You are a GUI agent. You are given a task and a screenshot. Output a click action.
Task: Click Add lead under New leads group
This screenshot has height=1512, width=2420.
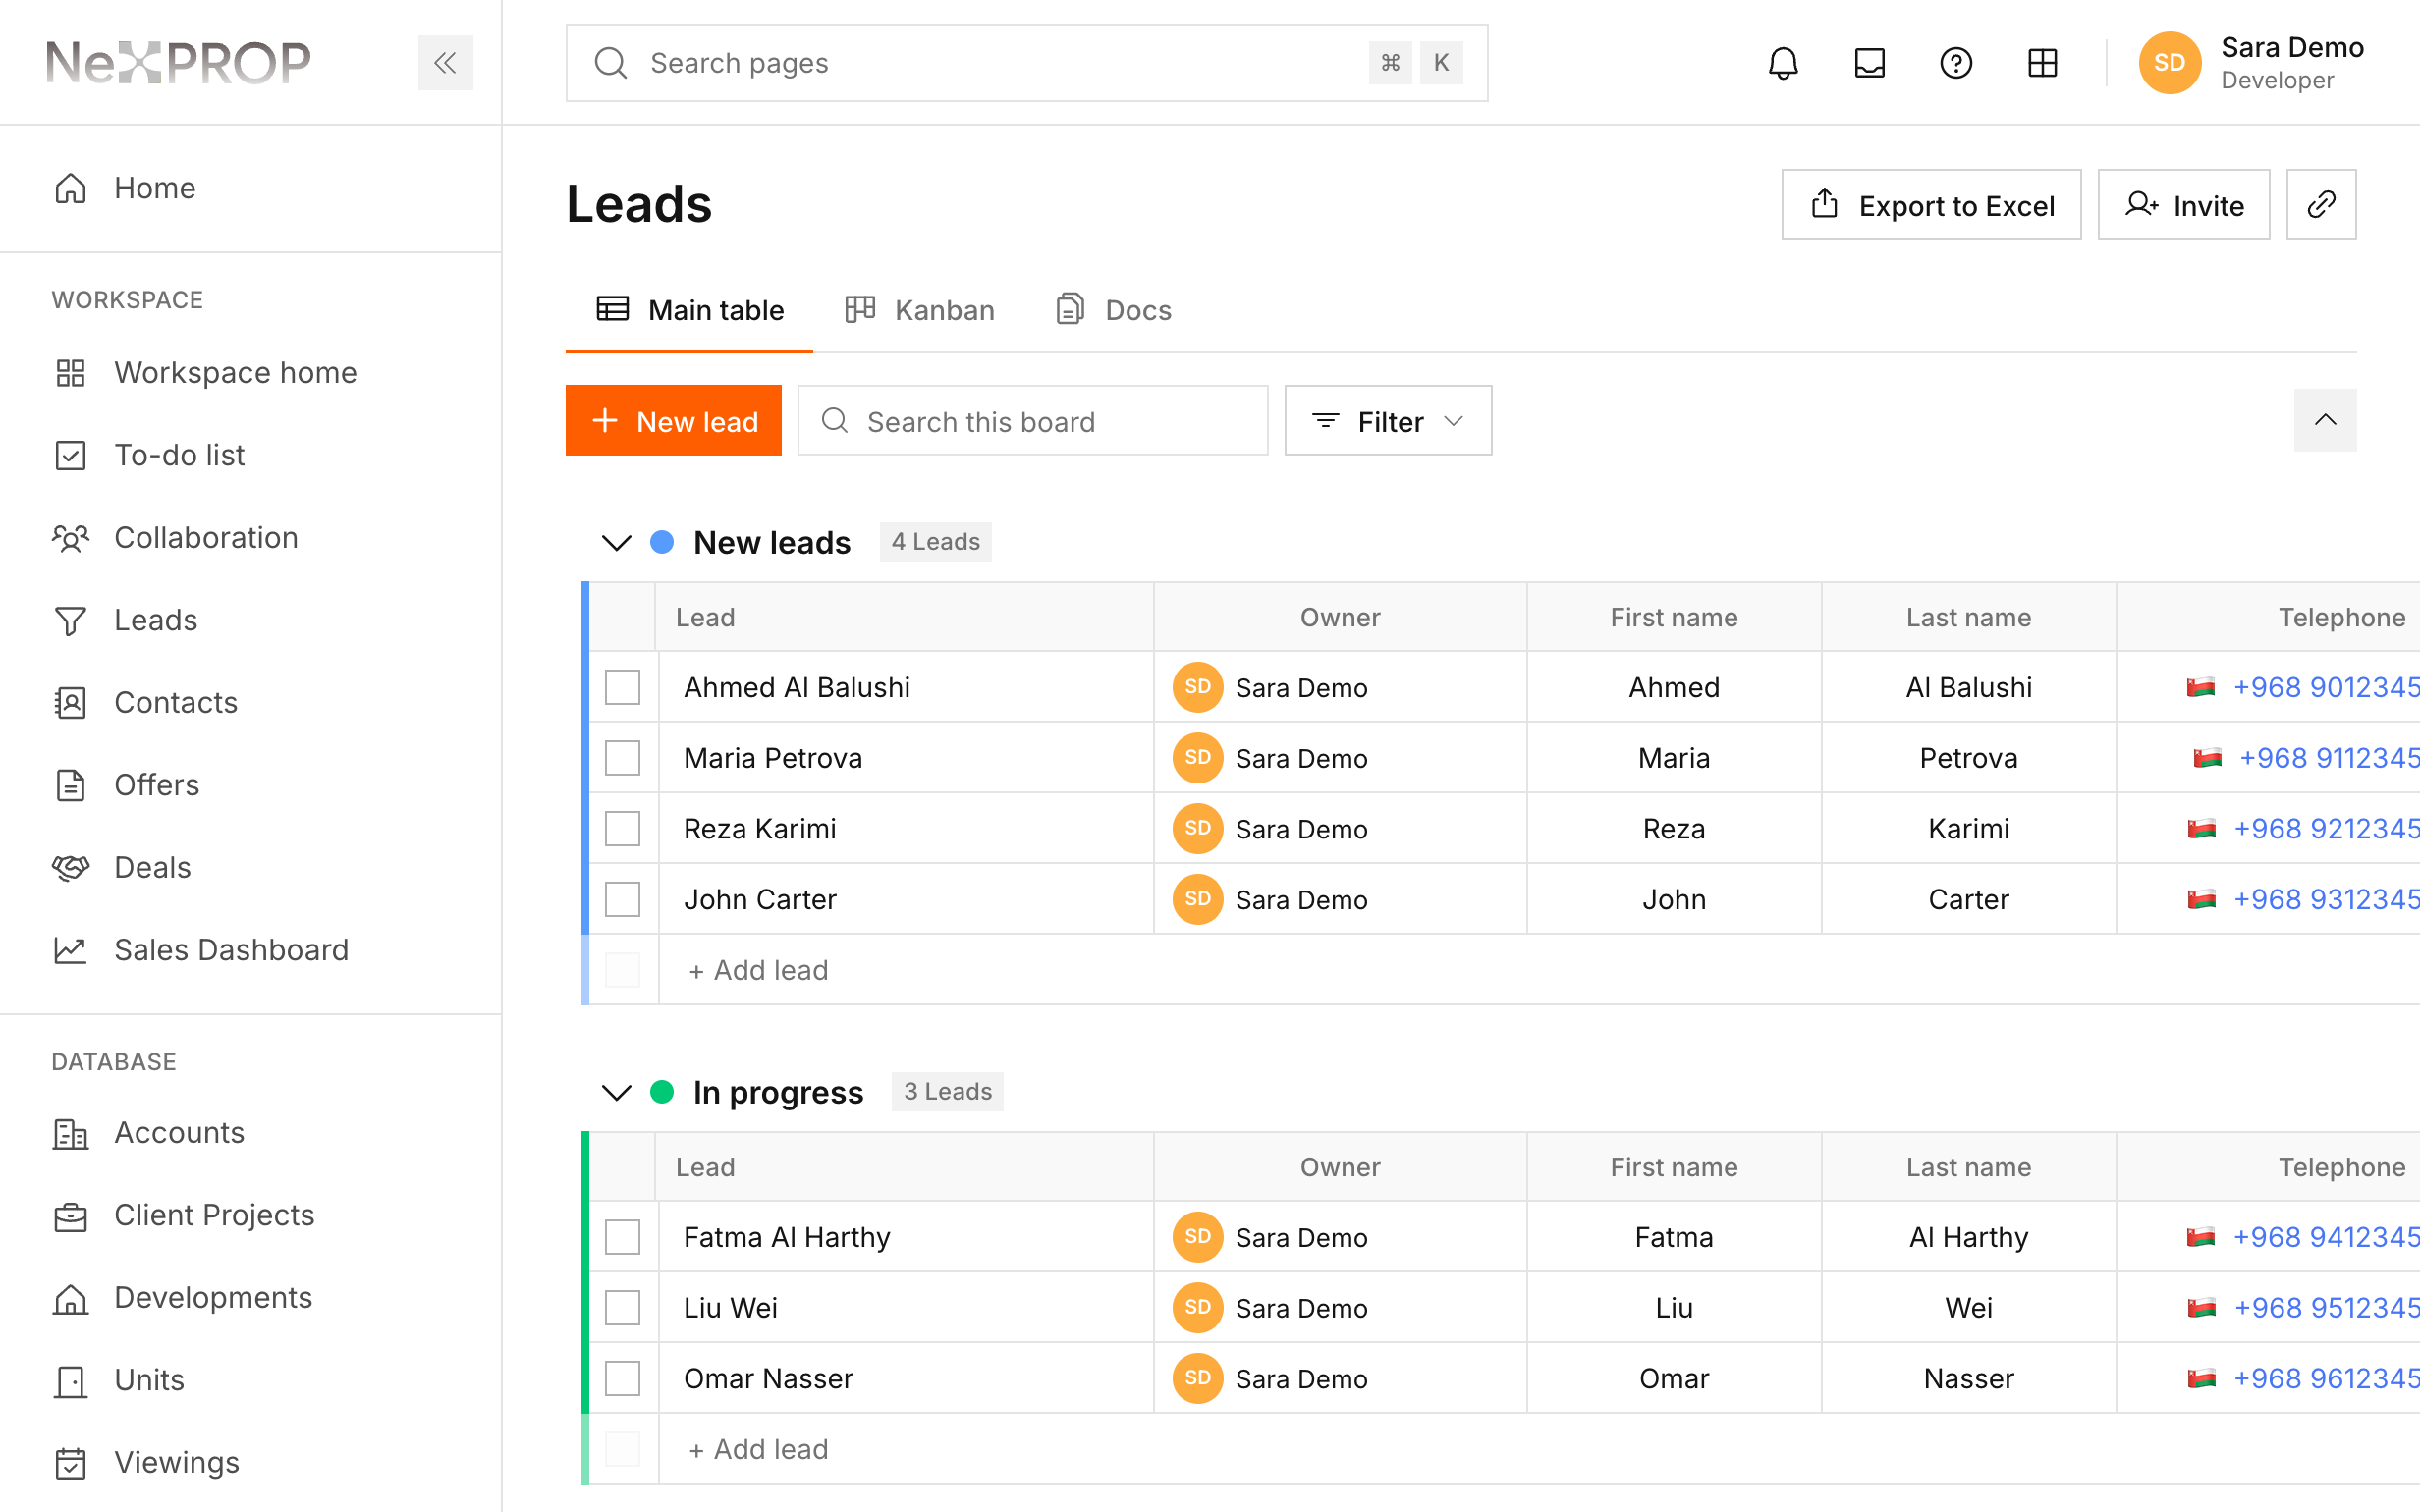758,970
